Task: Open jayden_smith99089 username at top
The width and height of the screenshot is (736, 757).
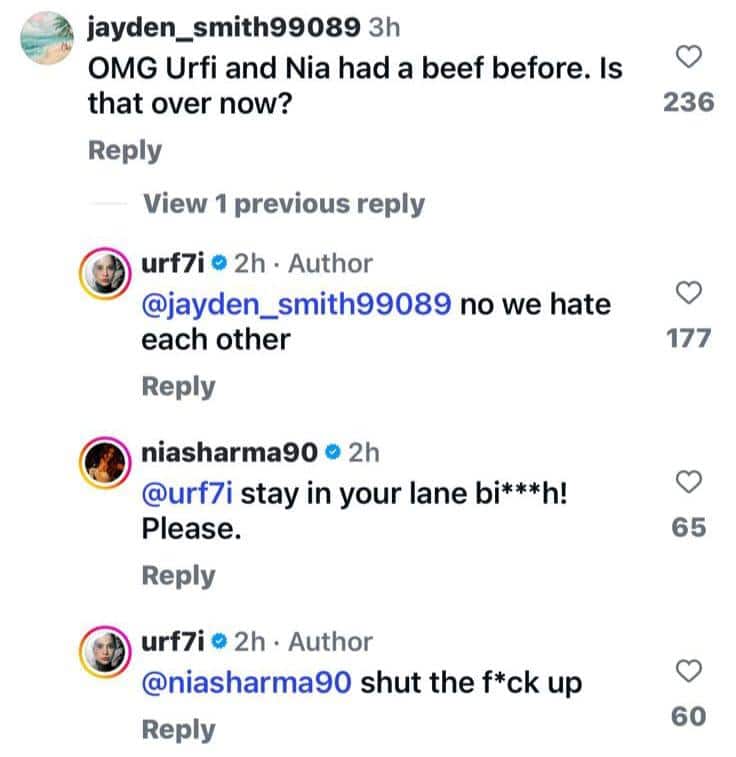Action: (x=224, y=27)
